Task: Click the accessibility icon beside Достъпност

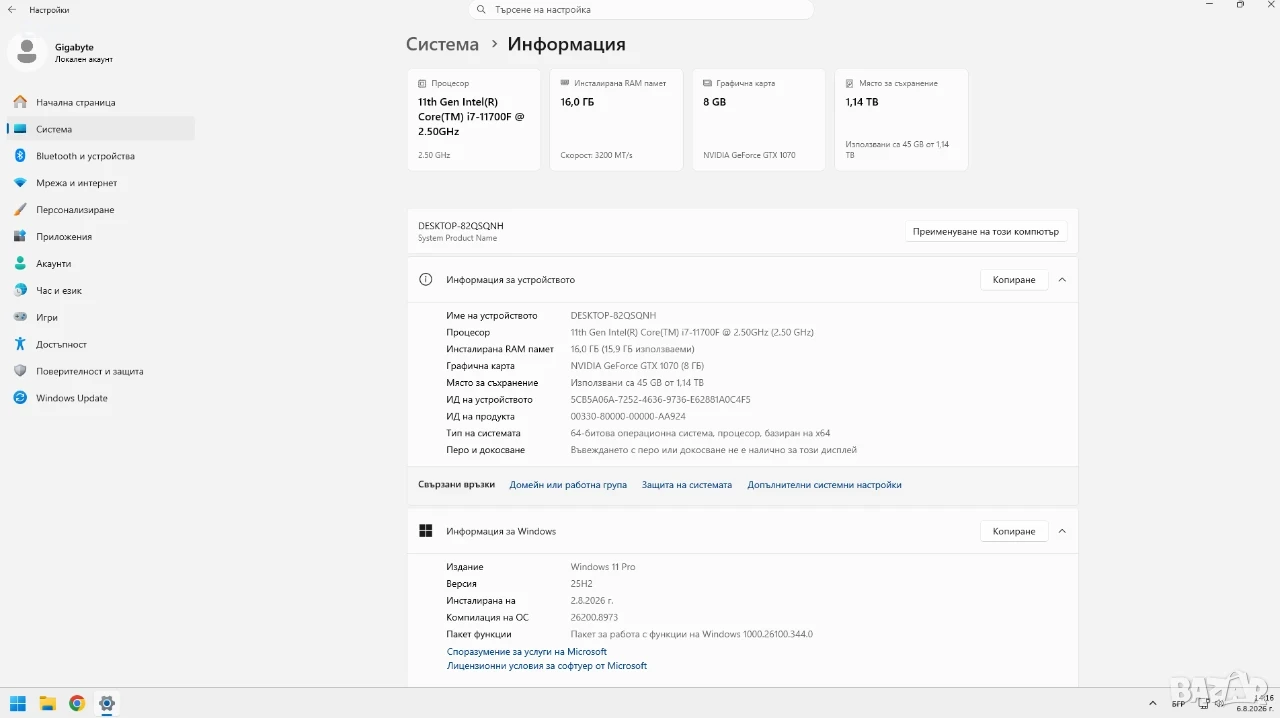Action: point(20,344)
